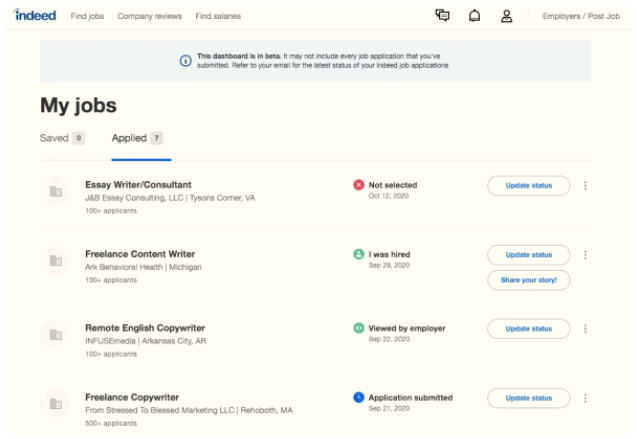Click the date Sep 22, 2020

pos(389,339)
